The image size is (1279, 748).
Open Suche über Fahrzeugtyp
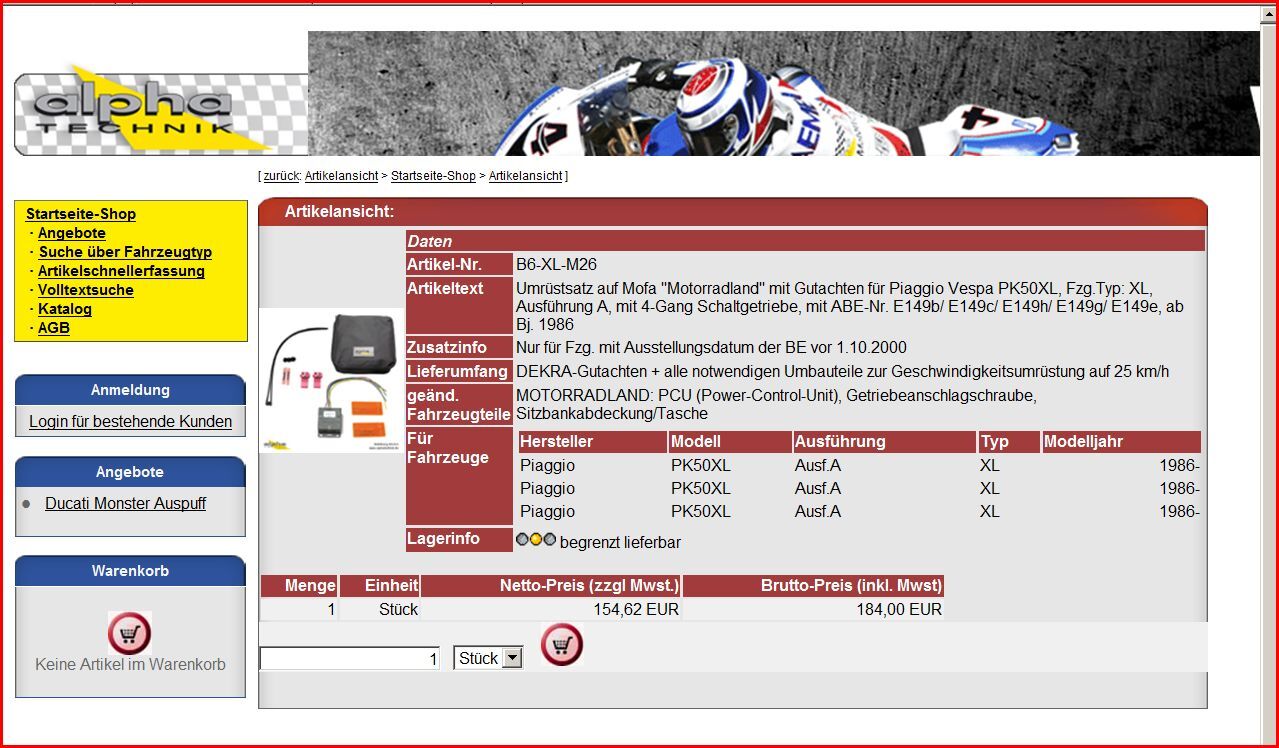[x=125, y=252]
